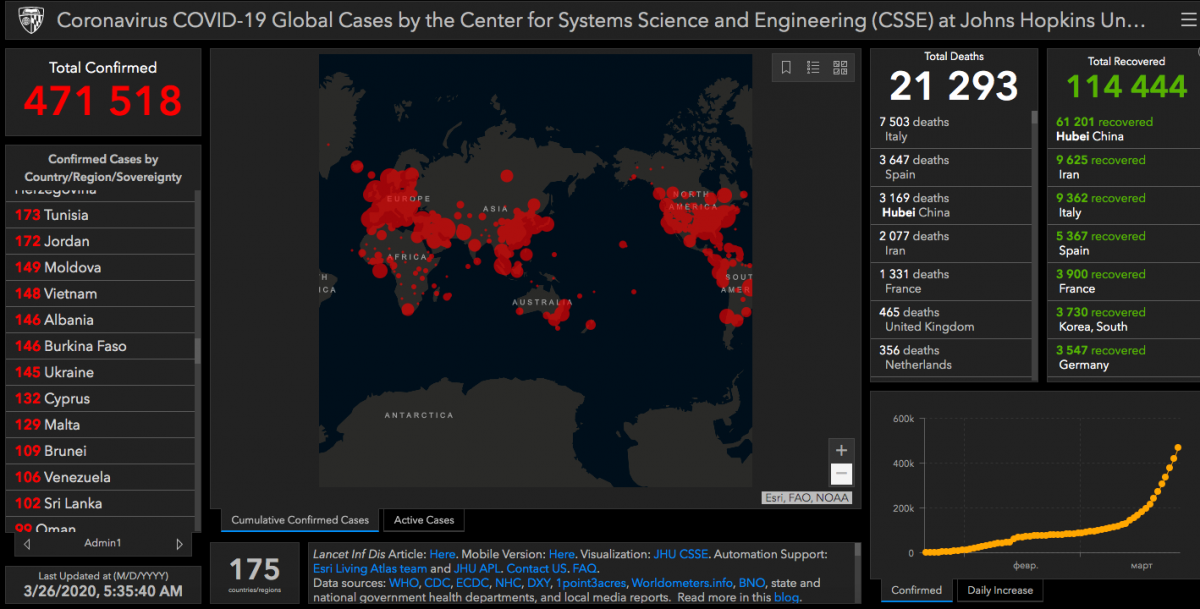Select the Daily Increase chart tab
1200x609 pixels.
[1000, 590]
